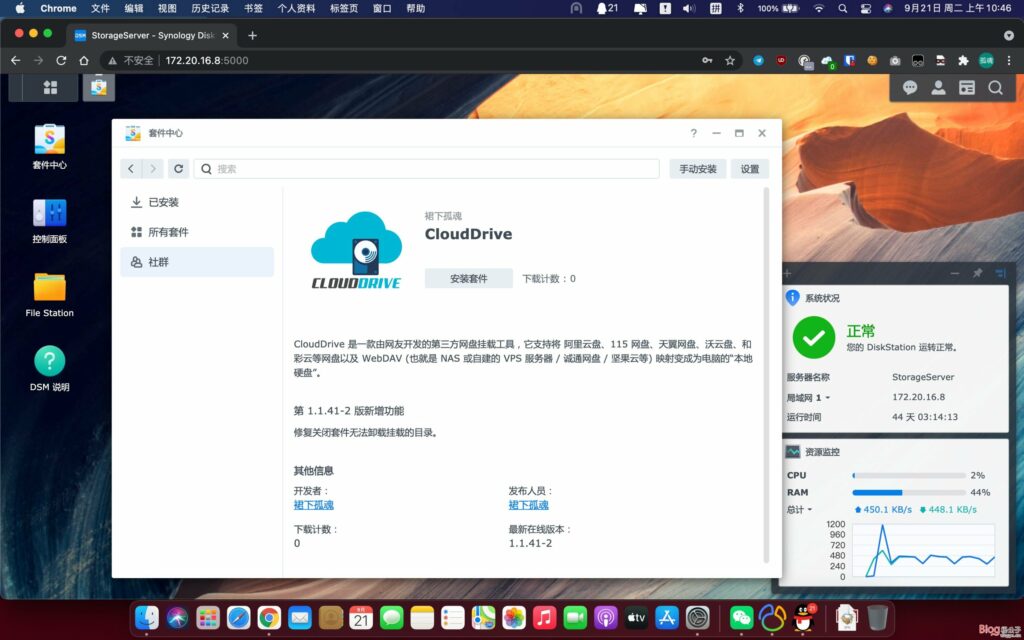Click the RAM usage bar
The width and height of the screenshot is (1024, 640).
tap(909, 492)
